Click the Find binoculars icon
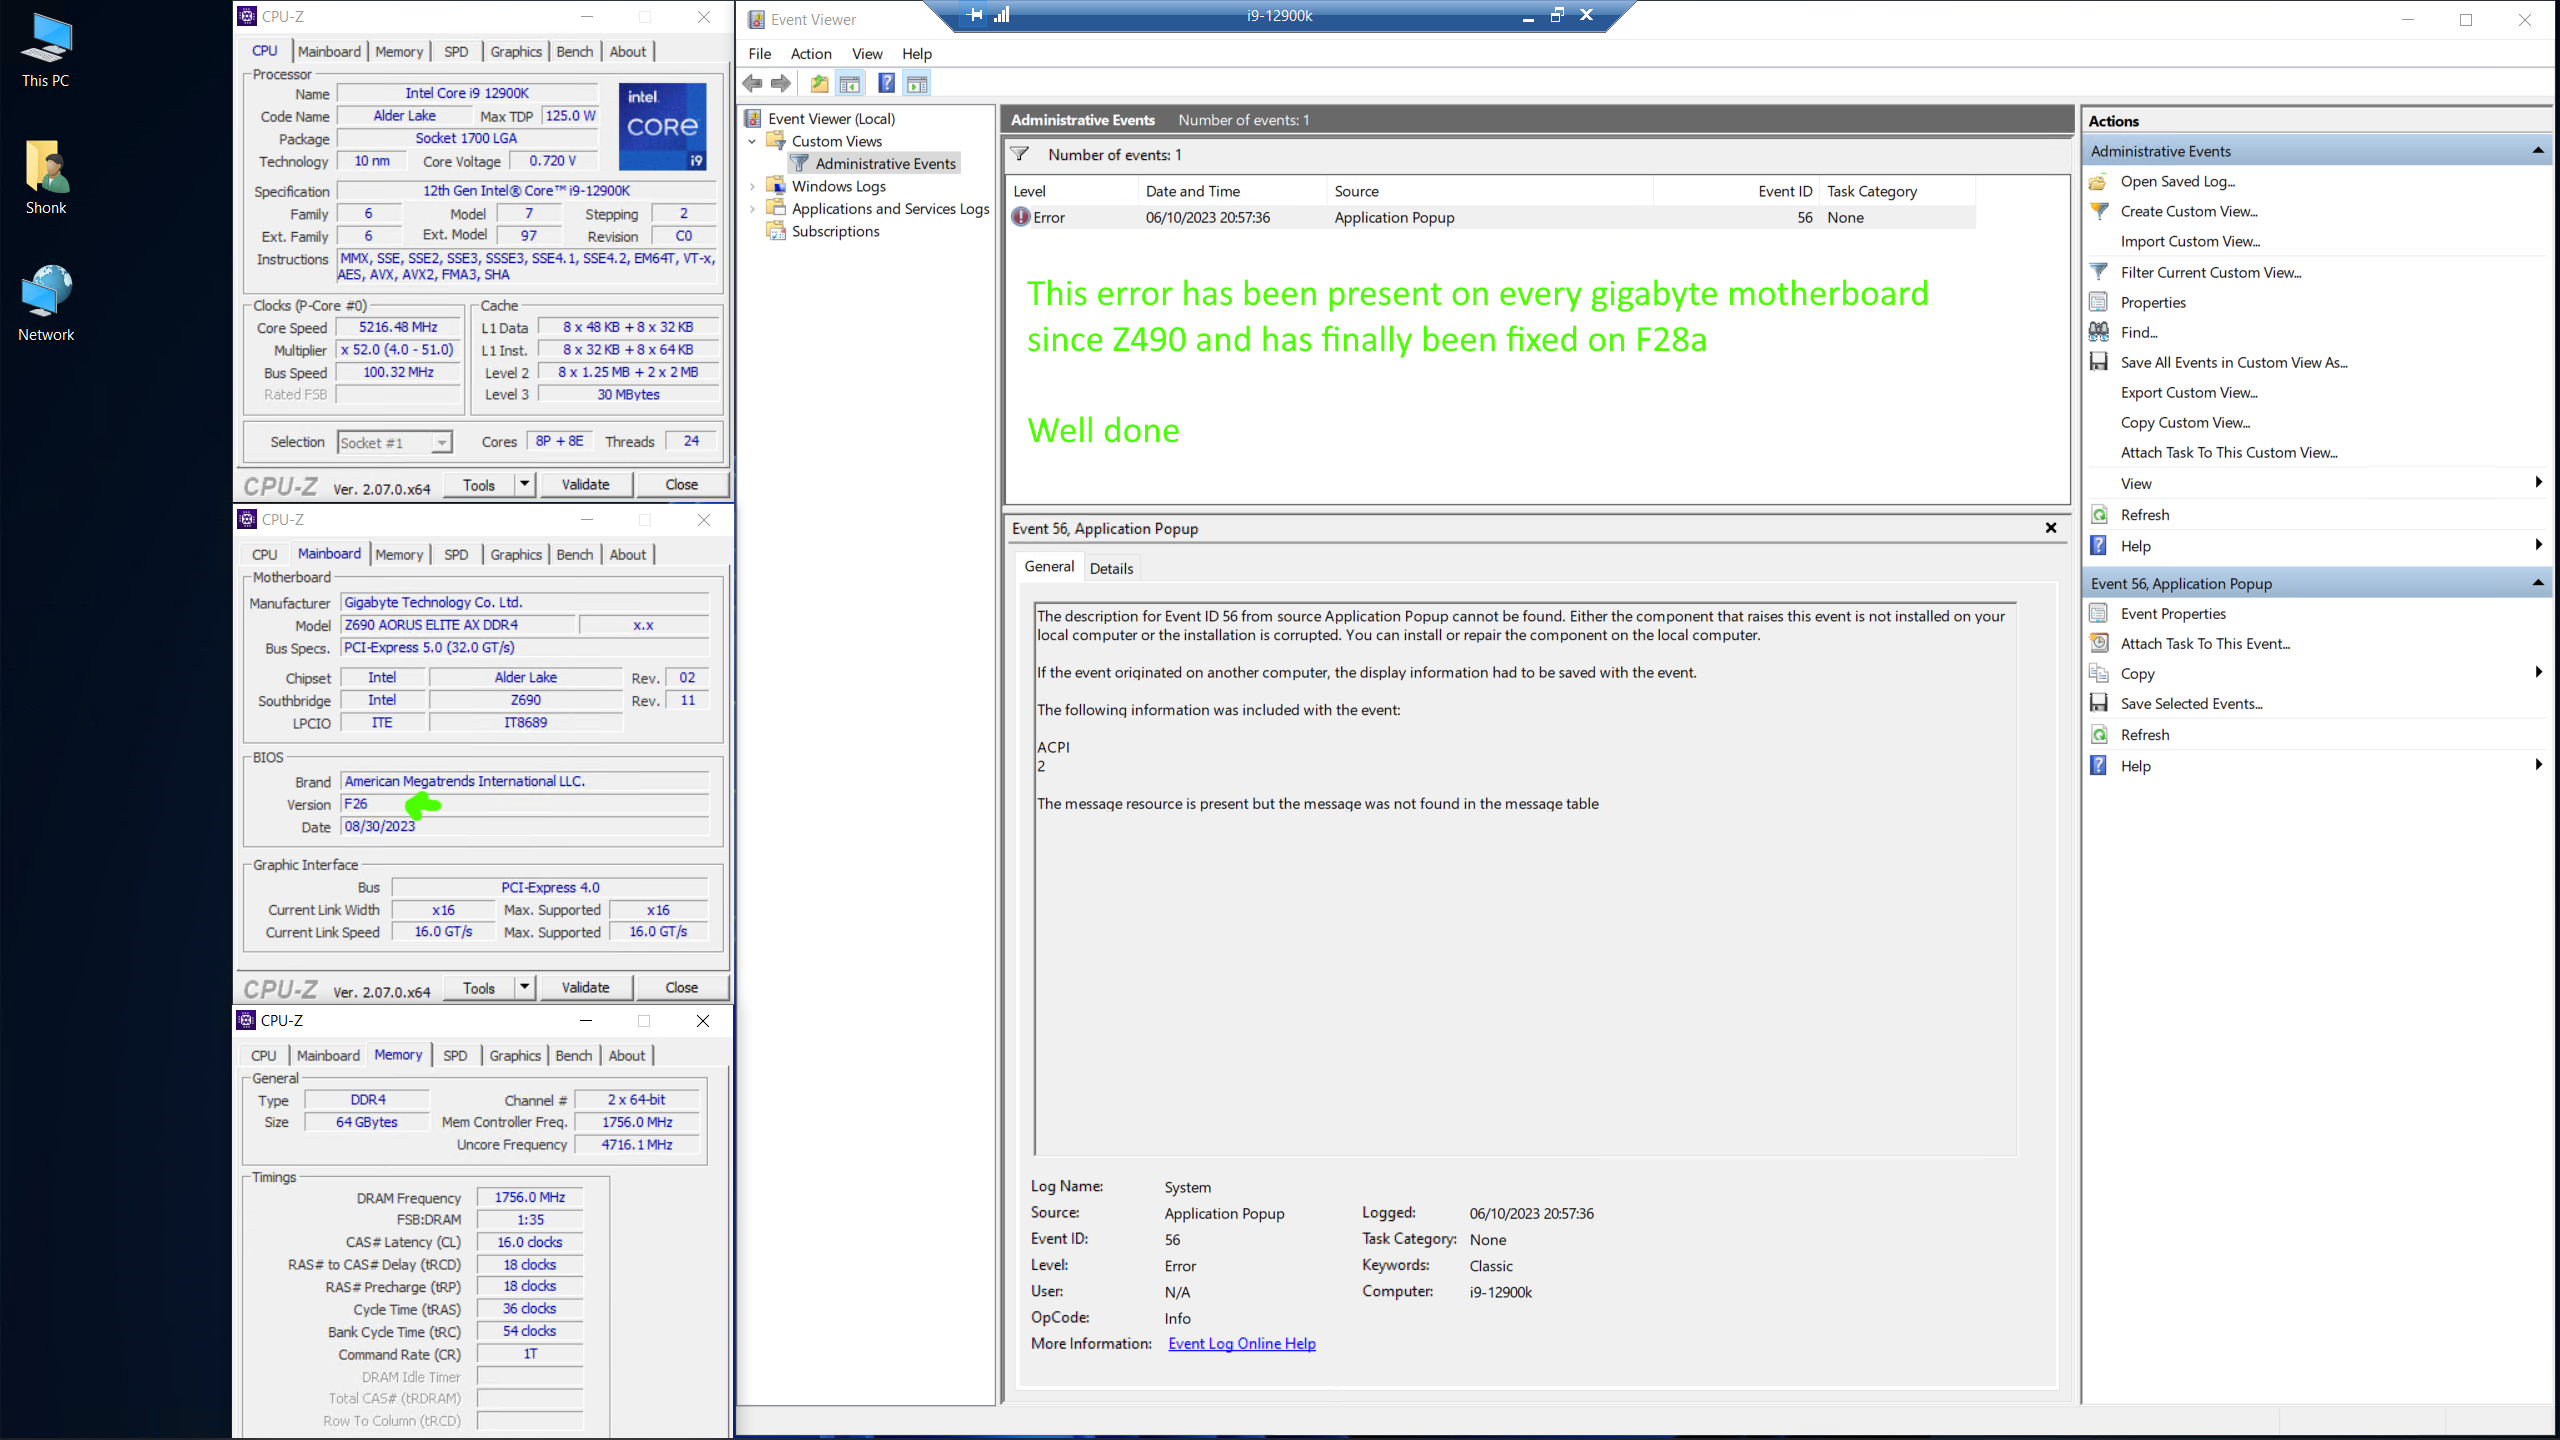Viewport: 2560px width, 1440px height. (x=2099, y=332)
